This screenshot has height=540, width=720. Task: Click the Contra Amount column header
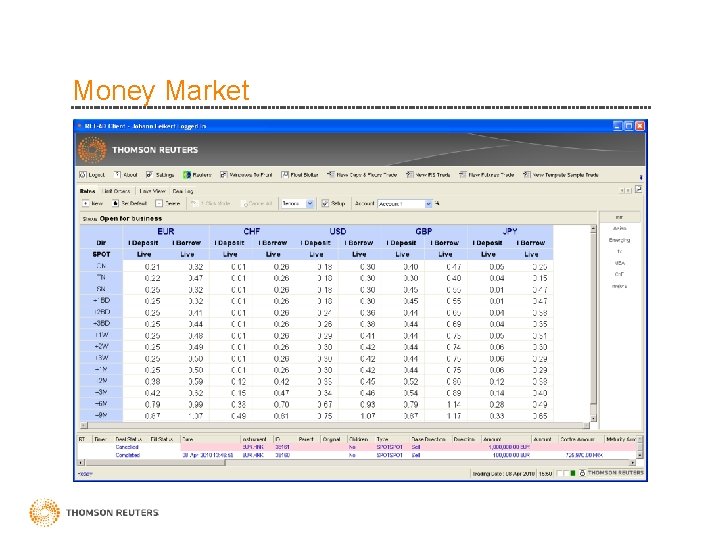pyautogui.click(x=580, y=439)
